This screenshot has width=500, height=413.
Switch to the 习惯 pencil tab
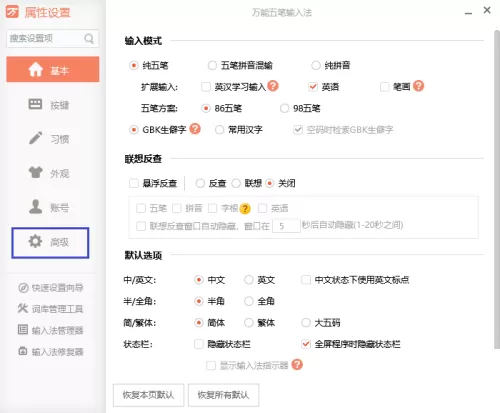click(53, 139)
